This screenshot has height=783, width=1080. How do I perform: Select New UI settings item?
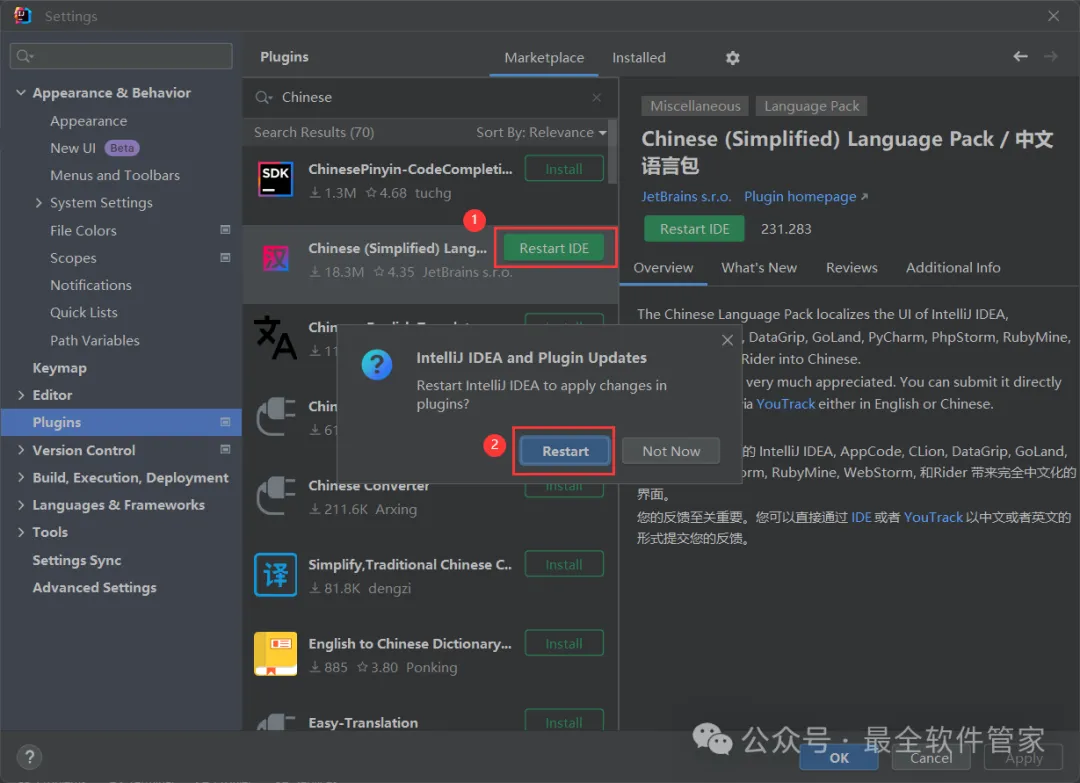click(x=72, y=148)
